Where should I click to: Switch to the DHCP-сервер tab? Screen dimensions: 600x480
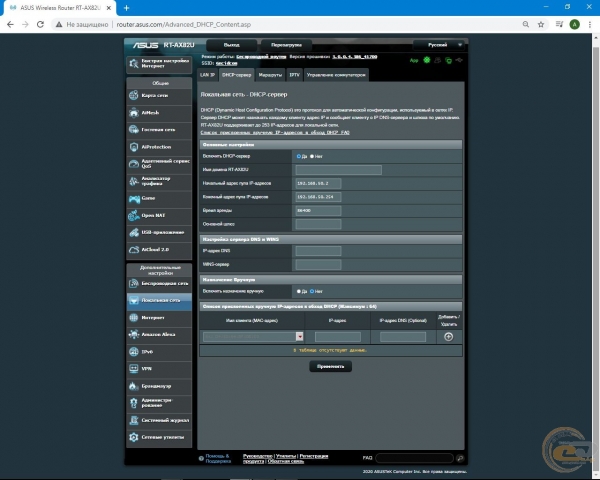[236, 75]
